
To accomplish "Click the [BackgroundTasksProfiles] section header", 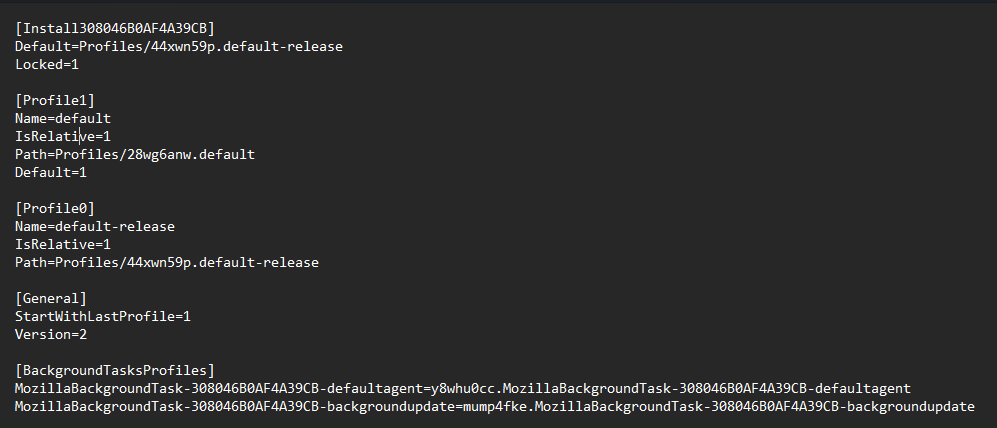I will point(114,370).
